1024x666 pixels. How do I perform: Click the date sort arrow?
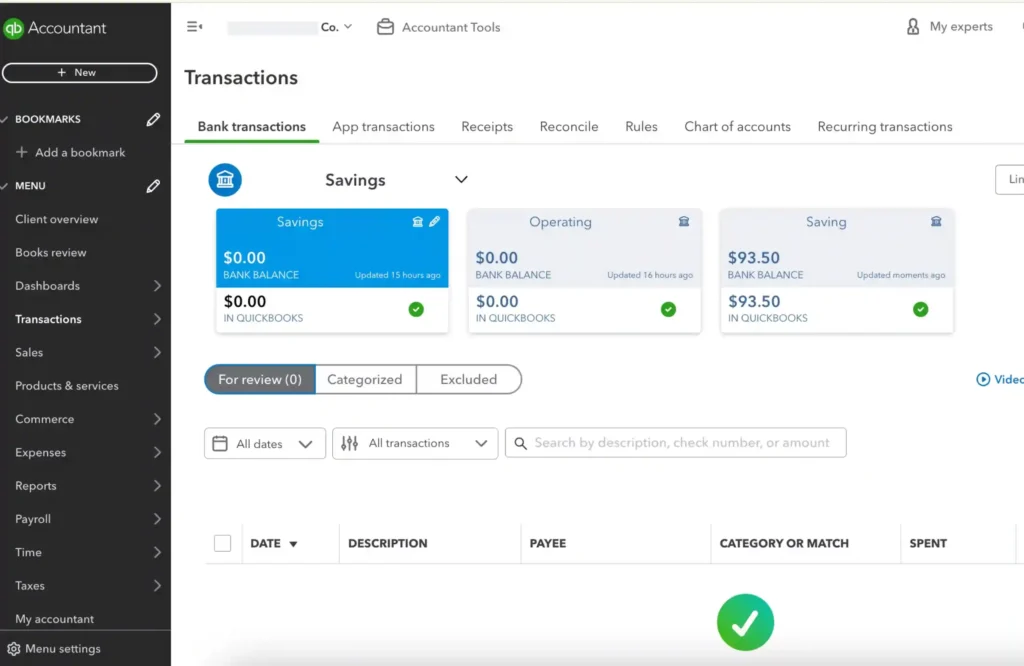pyautogui.click(x=293, y=544)
